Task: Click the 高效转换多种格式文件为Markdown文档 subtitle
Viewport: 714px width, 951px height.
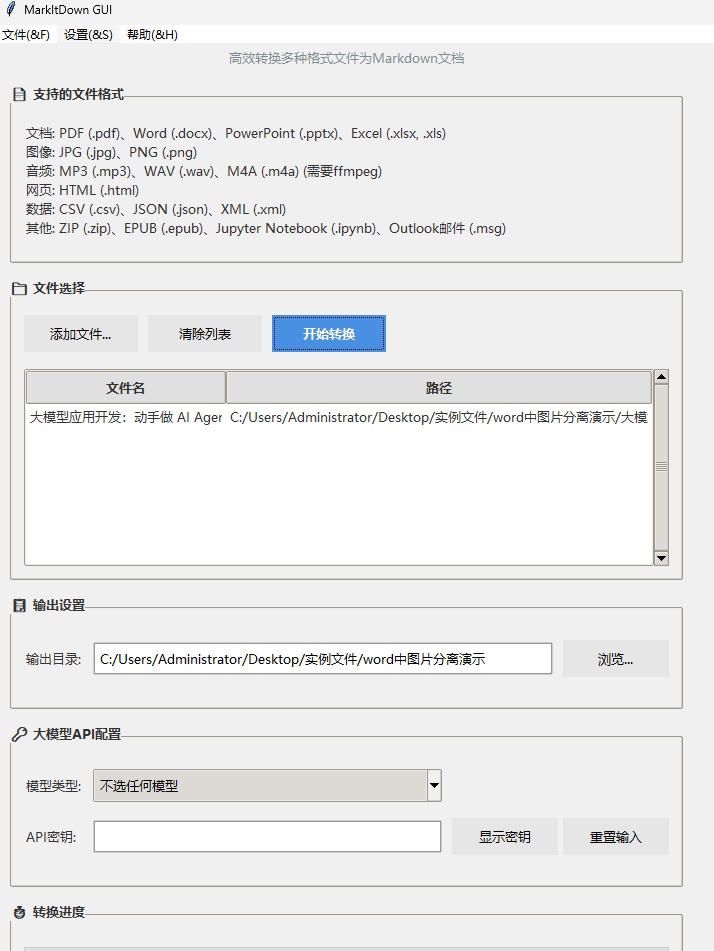Action: pyautogui.click(x=346, y=58)
